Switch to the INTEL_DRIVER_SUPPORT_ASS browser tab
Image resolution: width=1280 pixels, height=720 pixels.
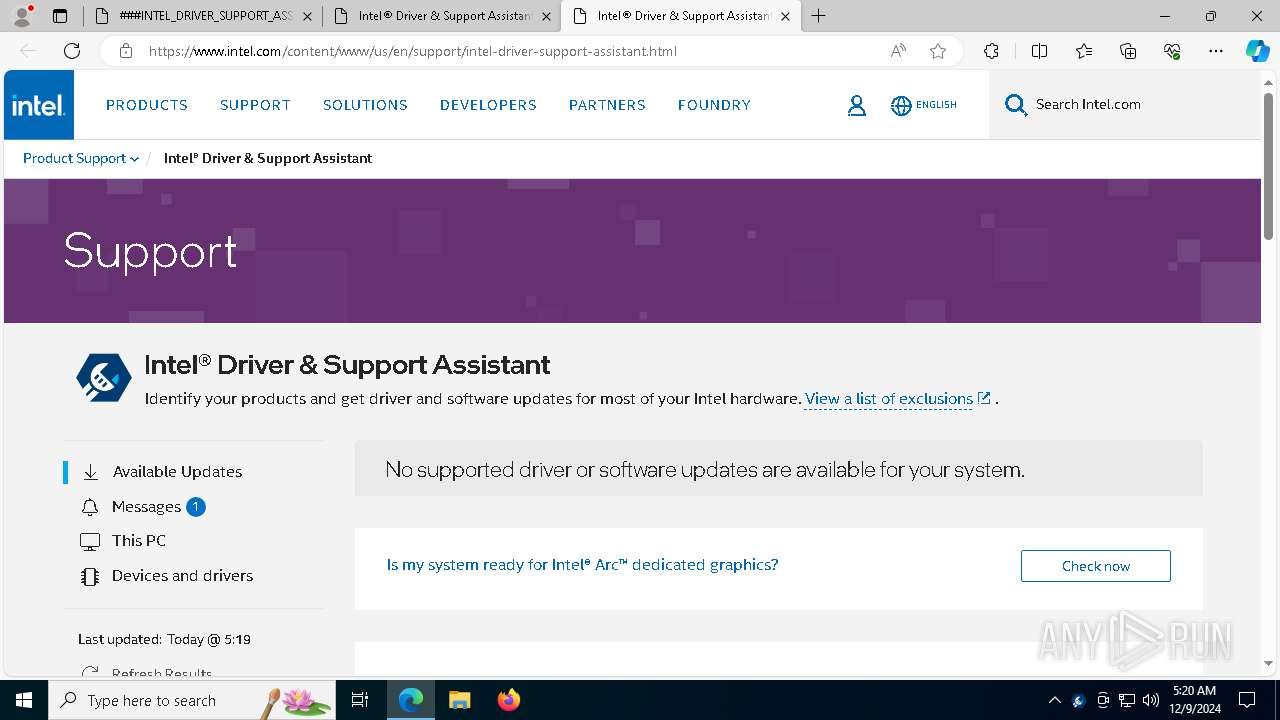[203, 16]
